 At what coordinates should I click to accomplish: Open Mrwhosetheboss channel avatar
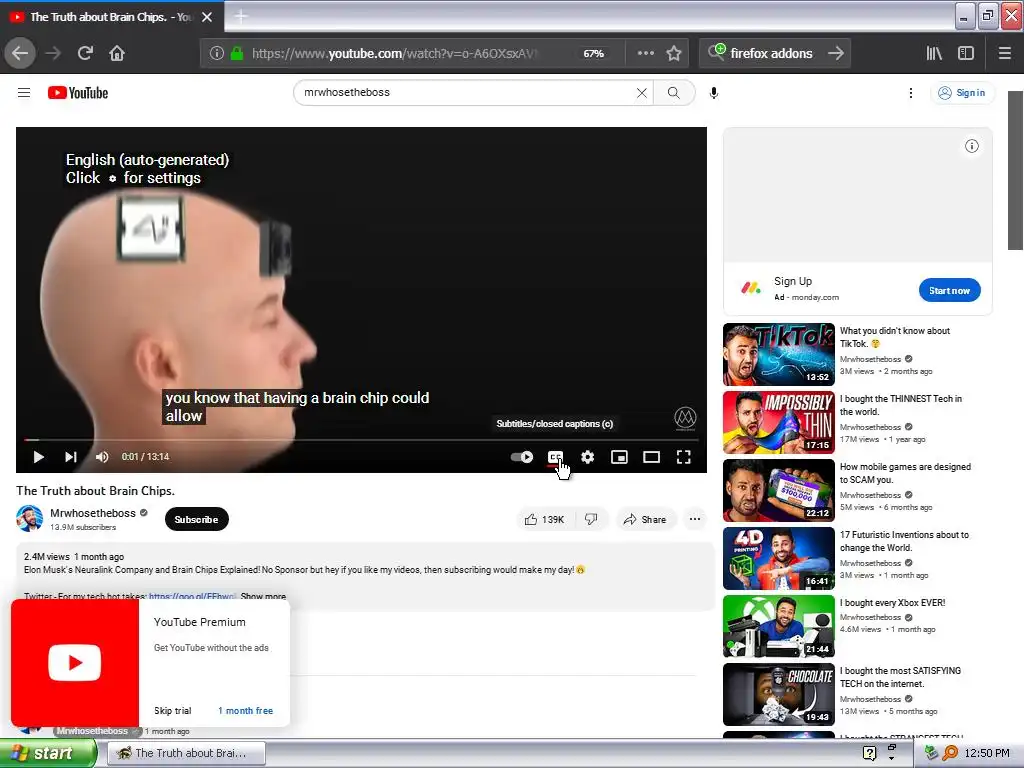pyautogui.click(x=29, y=519)
